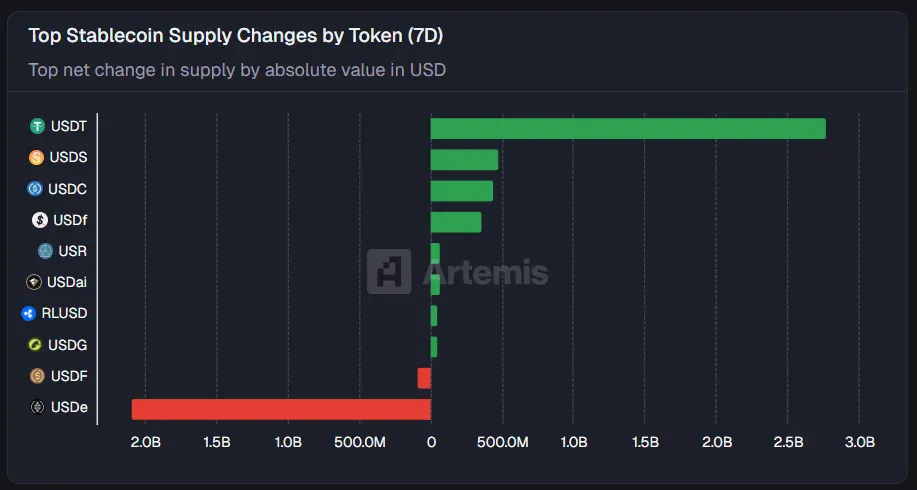Click the USDC token icon
This screenshot has width=917, height=490.
35,188
